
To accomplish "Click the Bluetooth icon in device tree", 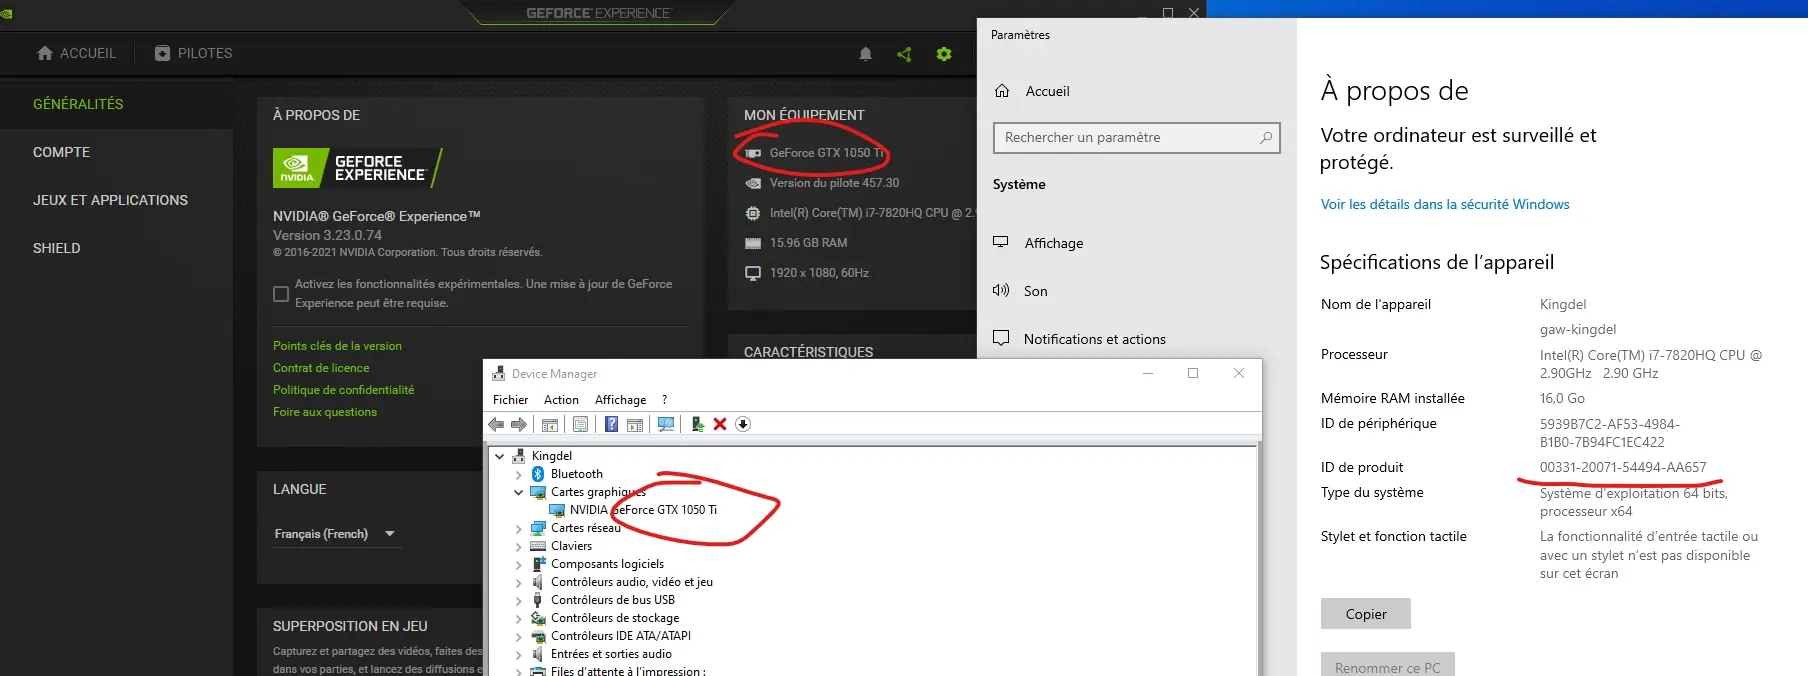I will tap(538, 474).
